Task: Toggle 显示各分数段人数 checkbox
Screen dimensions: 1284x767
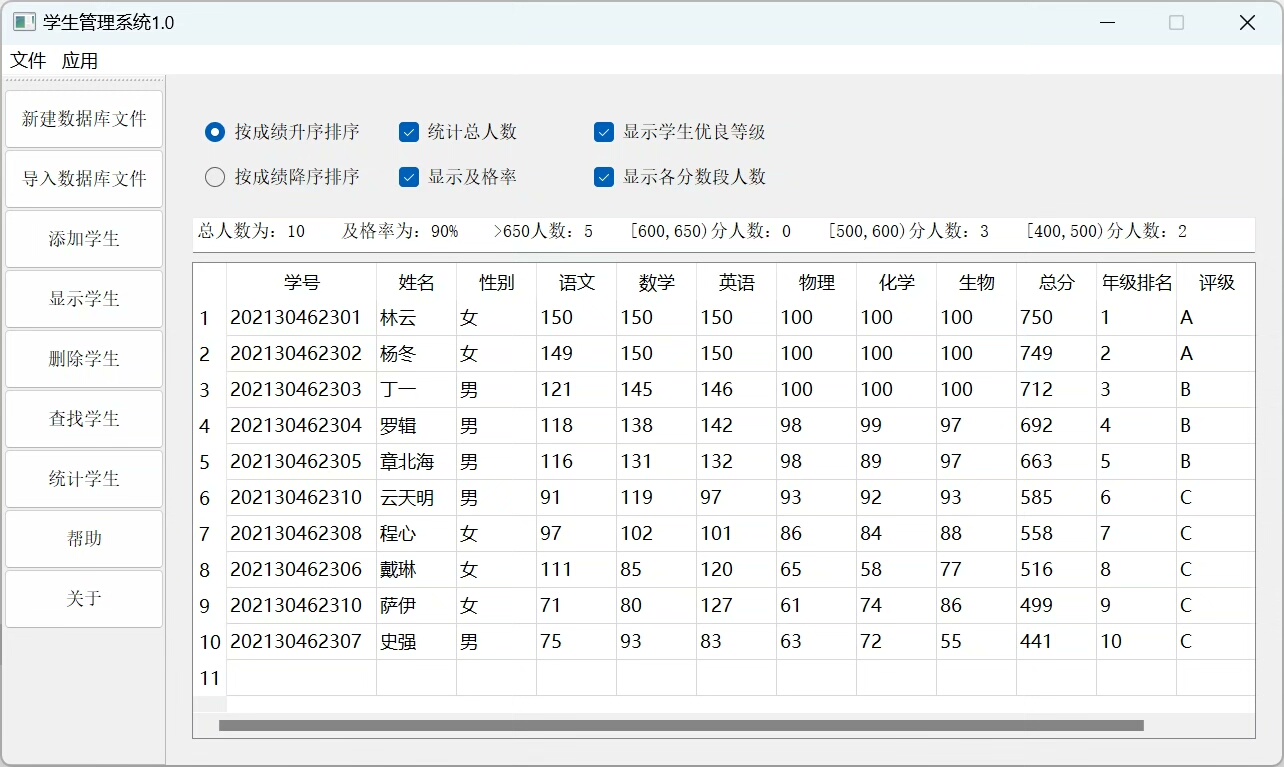Action: tap(604, 177)
